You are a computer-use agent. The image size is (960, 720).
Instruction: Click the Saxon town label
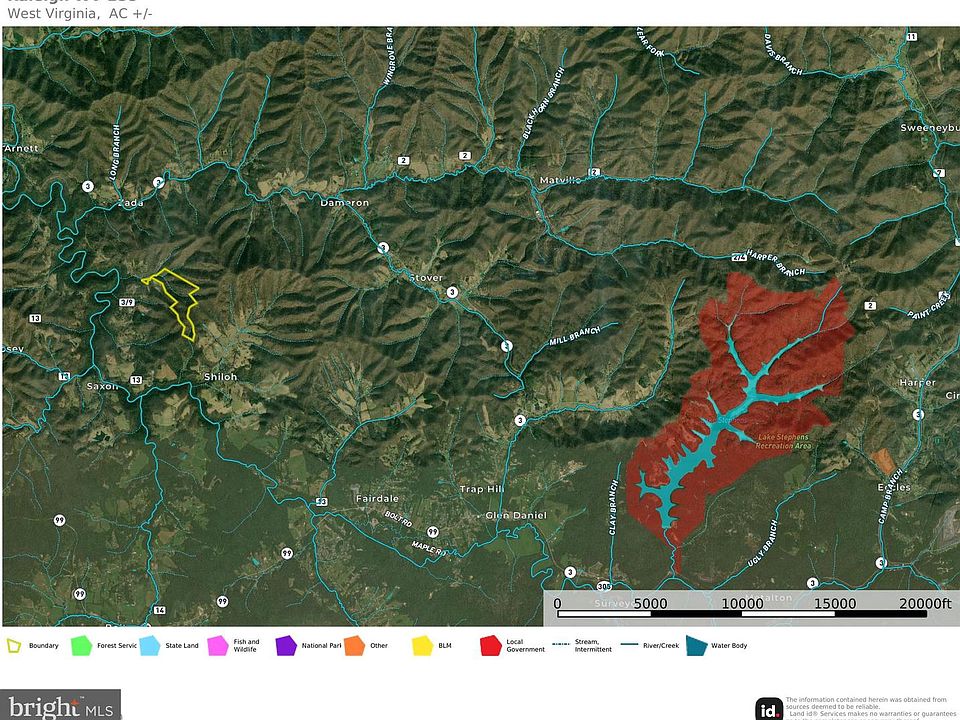tap(102, 386)
